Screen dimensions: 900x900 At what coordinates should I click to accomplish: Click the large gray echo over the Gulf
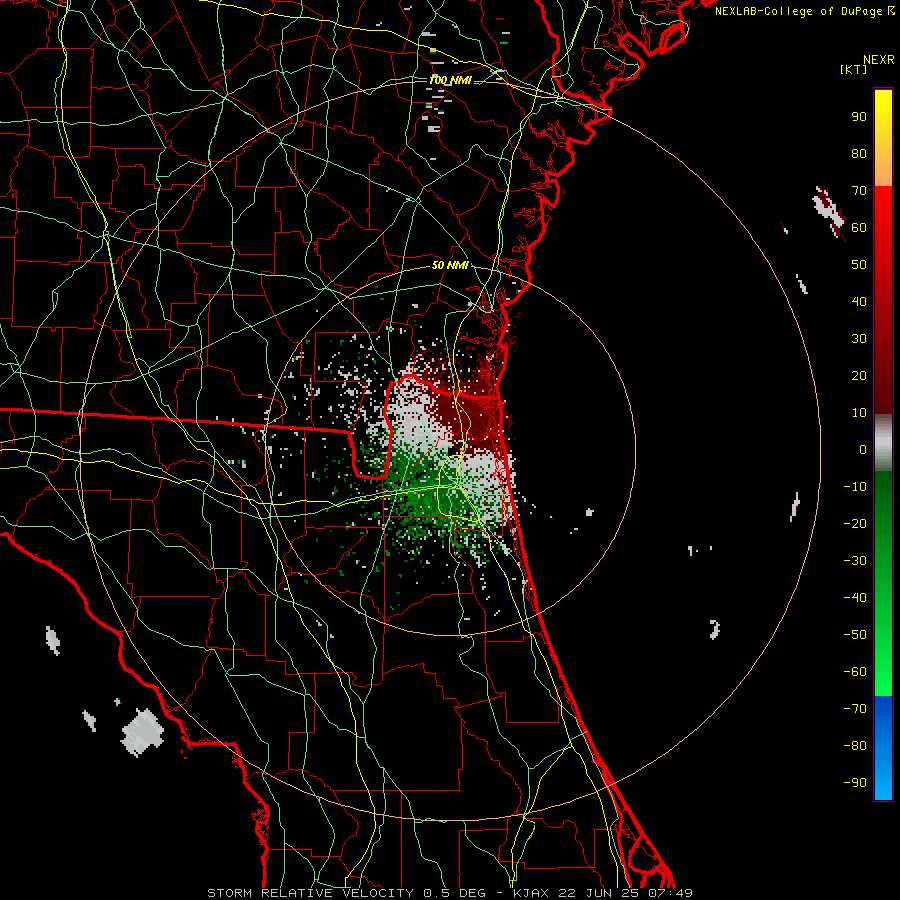coord(142,732)
